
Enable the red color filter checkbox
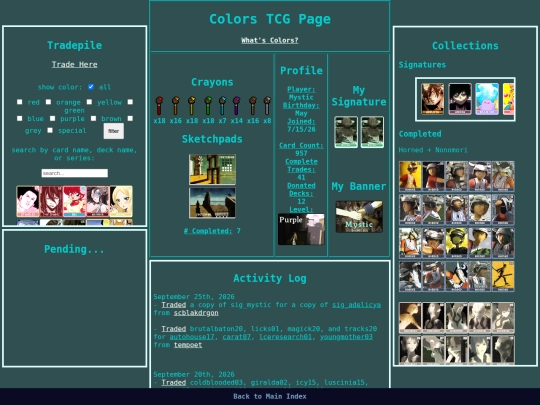[20, 102]
